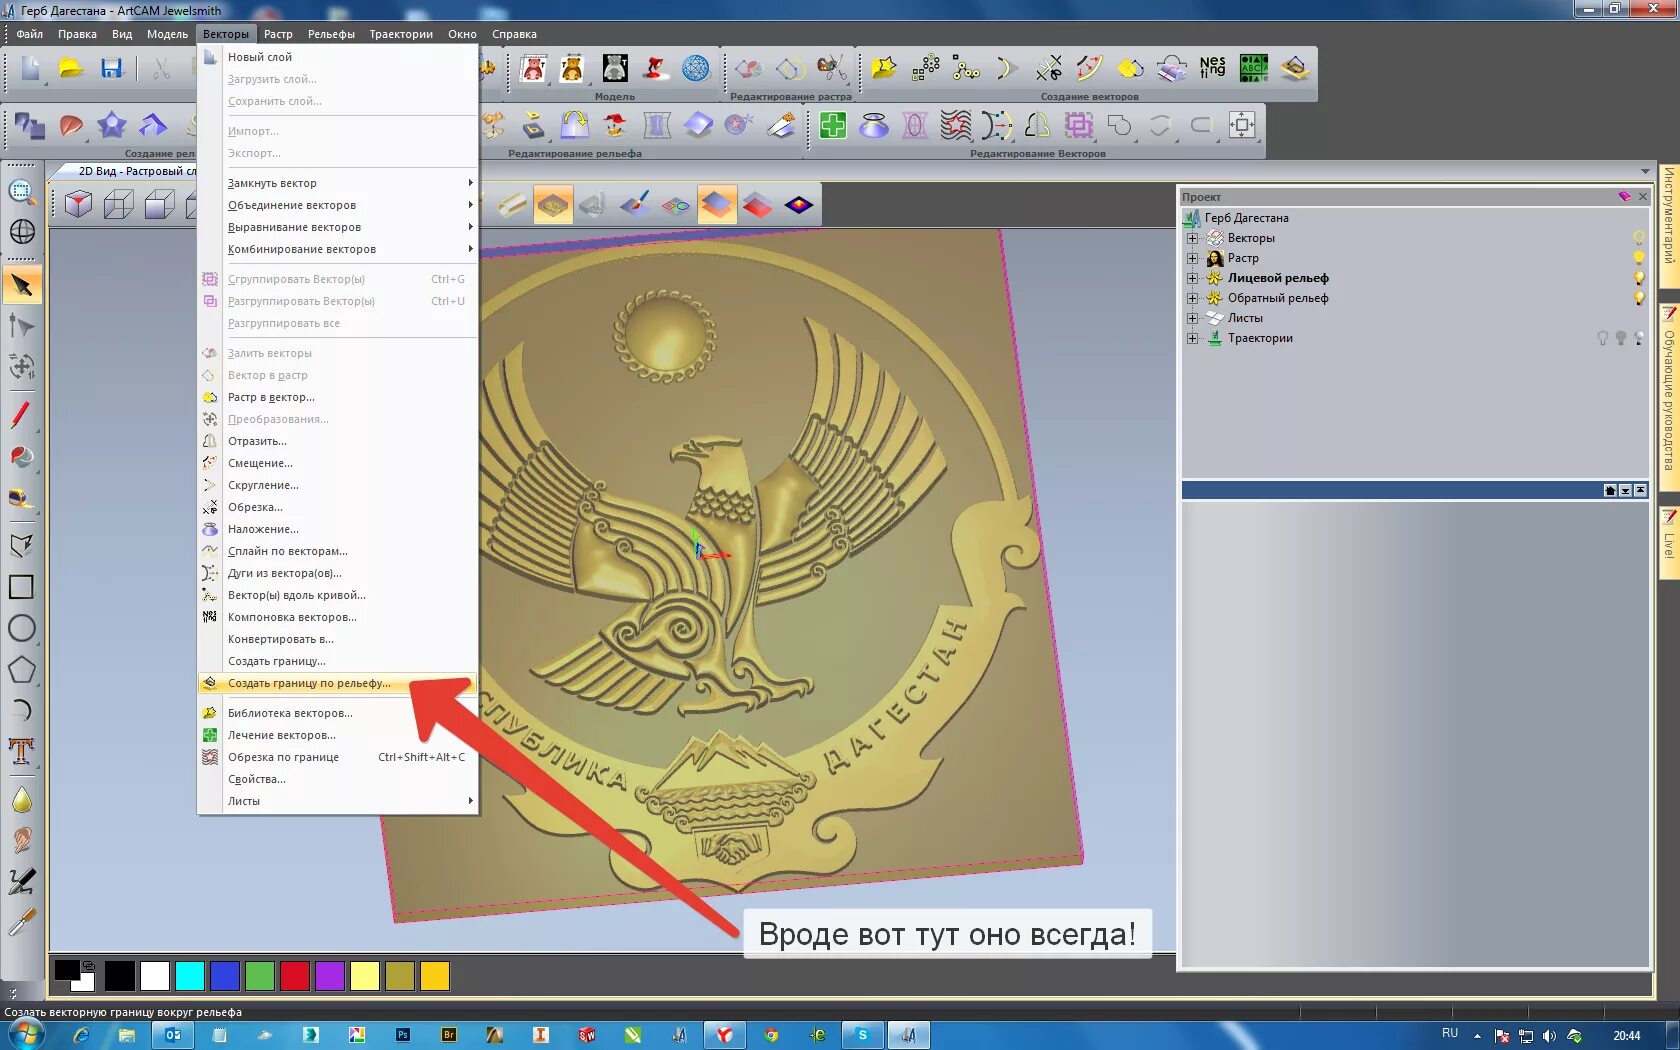Click the blue star relief creation icon
This screenshot has height=1050, width=1680.
point(111,125)
